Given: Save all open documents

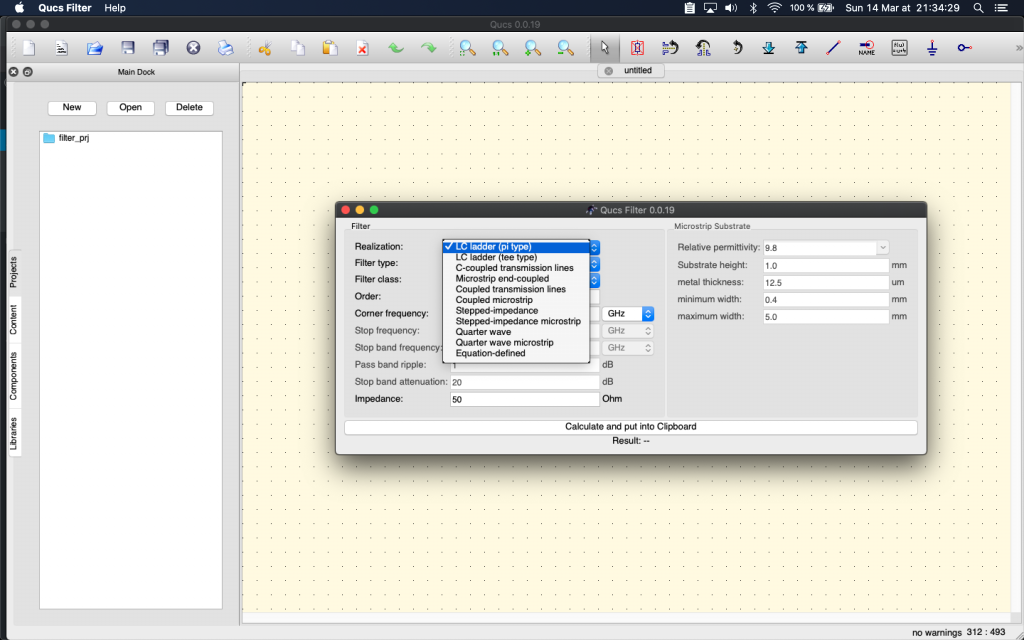Looking at the screenshot, I should [x=161, y=48].
